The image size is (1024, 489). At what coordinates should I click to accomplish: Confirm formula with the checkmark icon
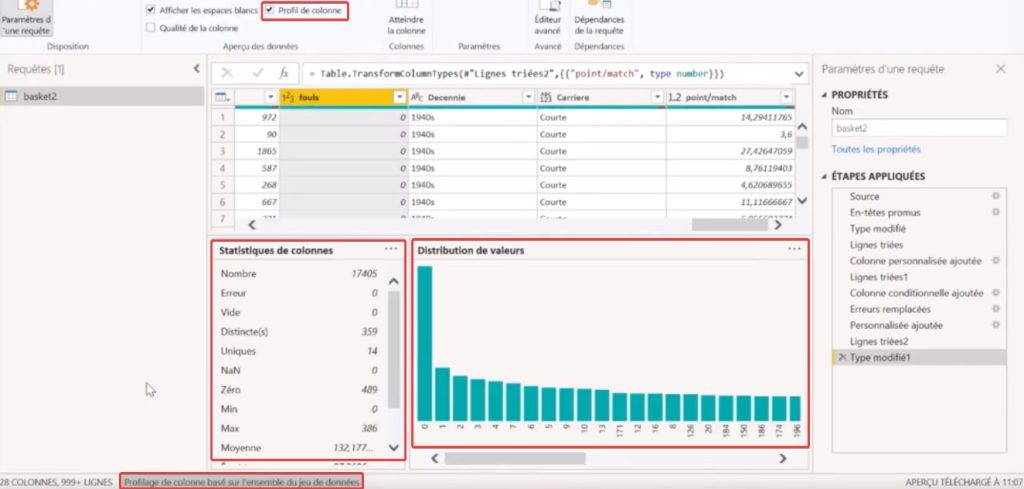(x=257, y=73)
